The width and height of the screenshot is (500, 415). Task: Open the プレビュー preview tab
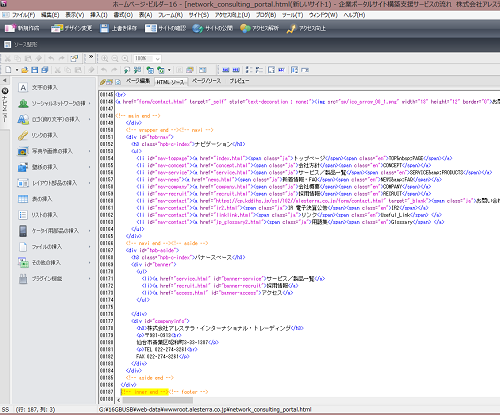point(239,81)
